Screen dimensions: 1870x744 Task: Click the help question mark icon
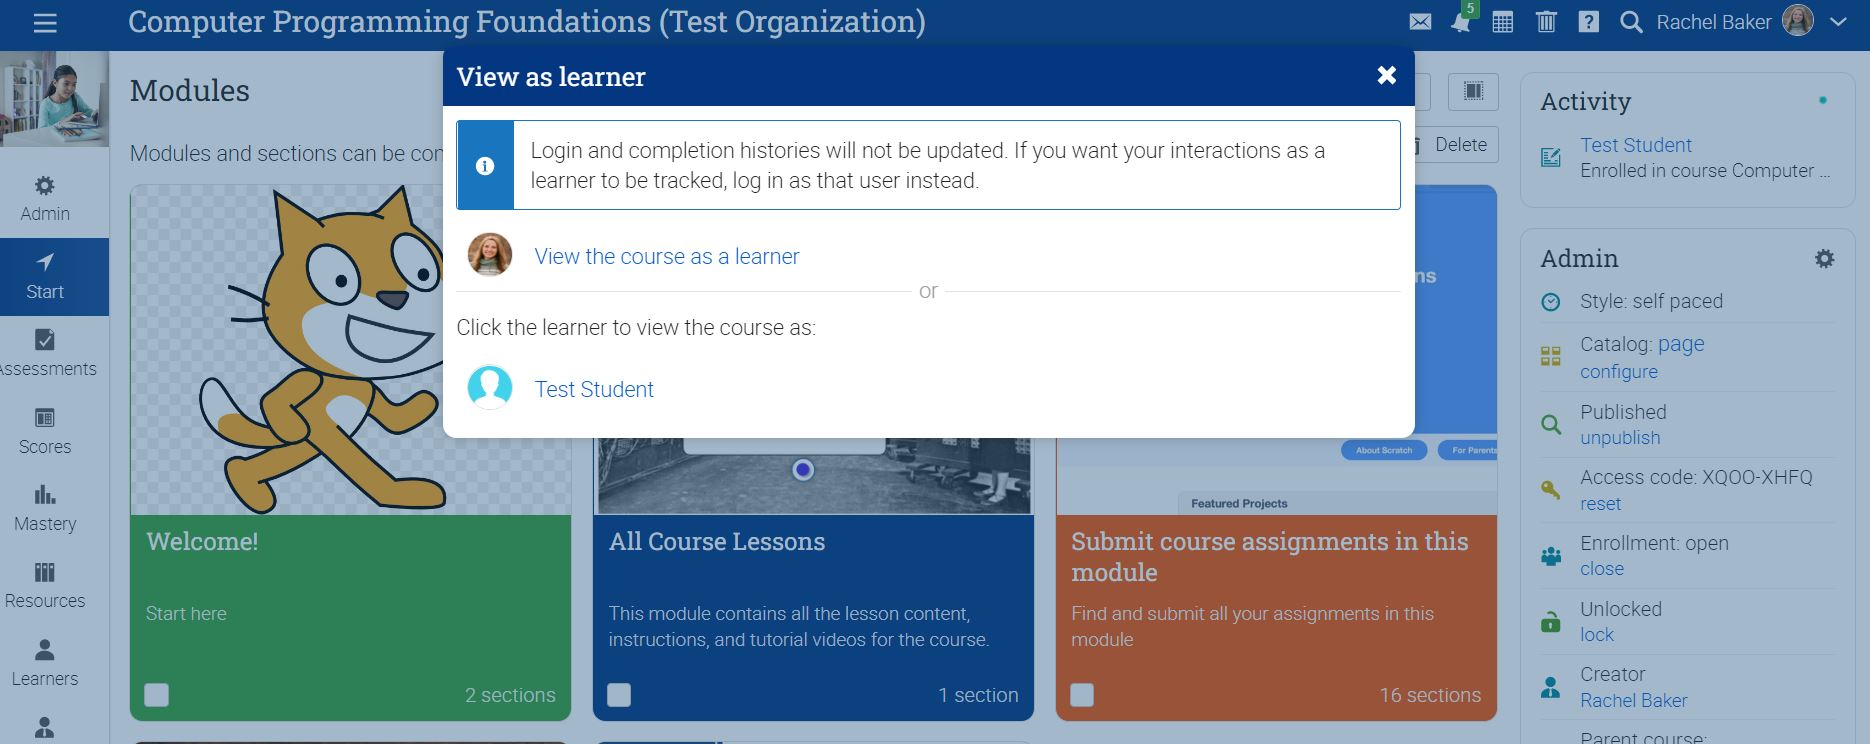pos(1588,22)
